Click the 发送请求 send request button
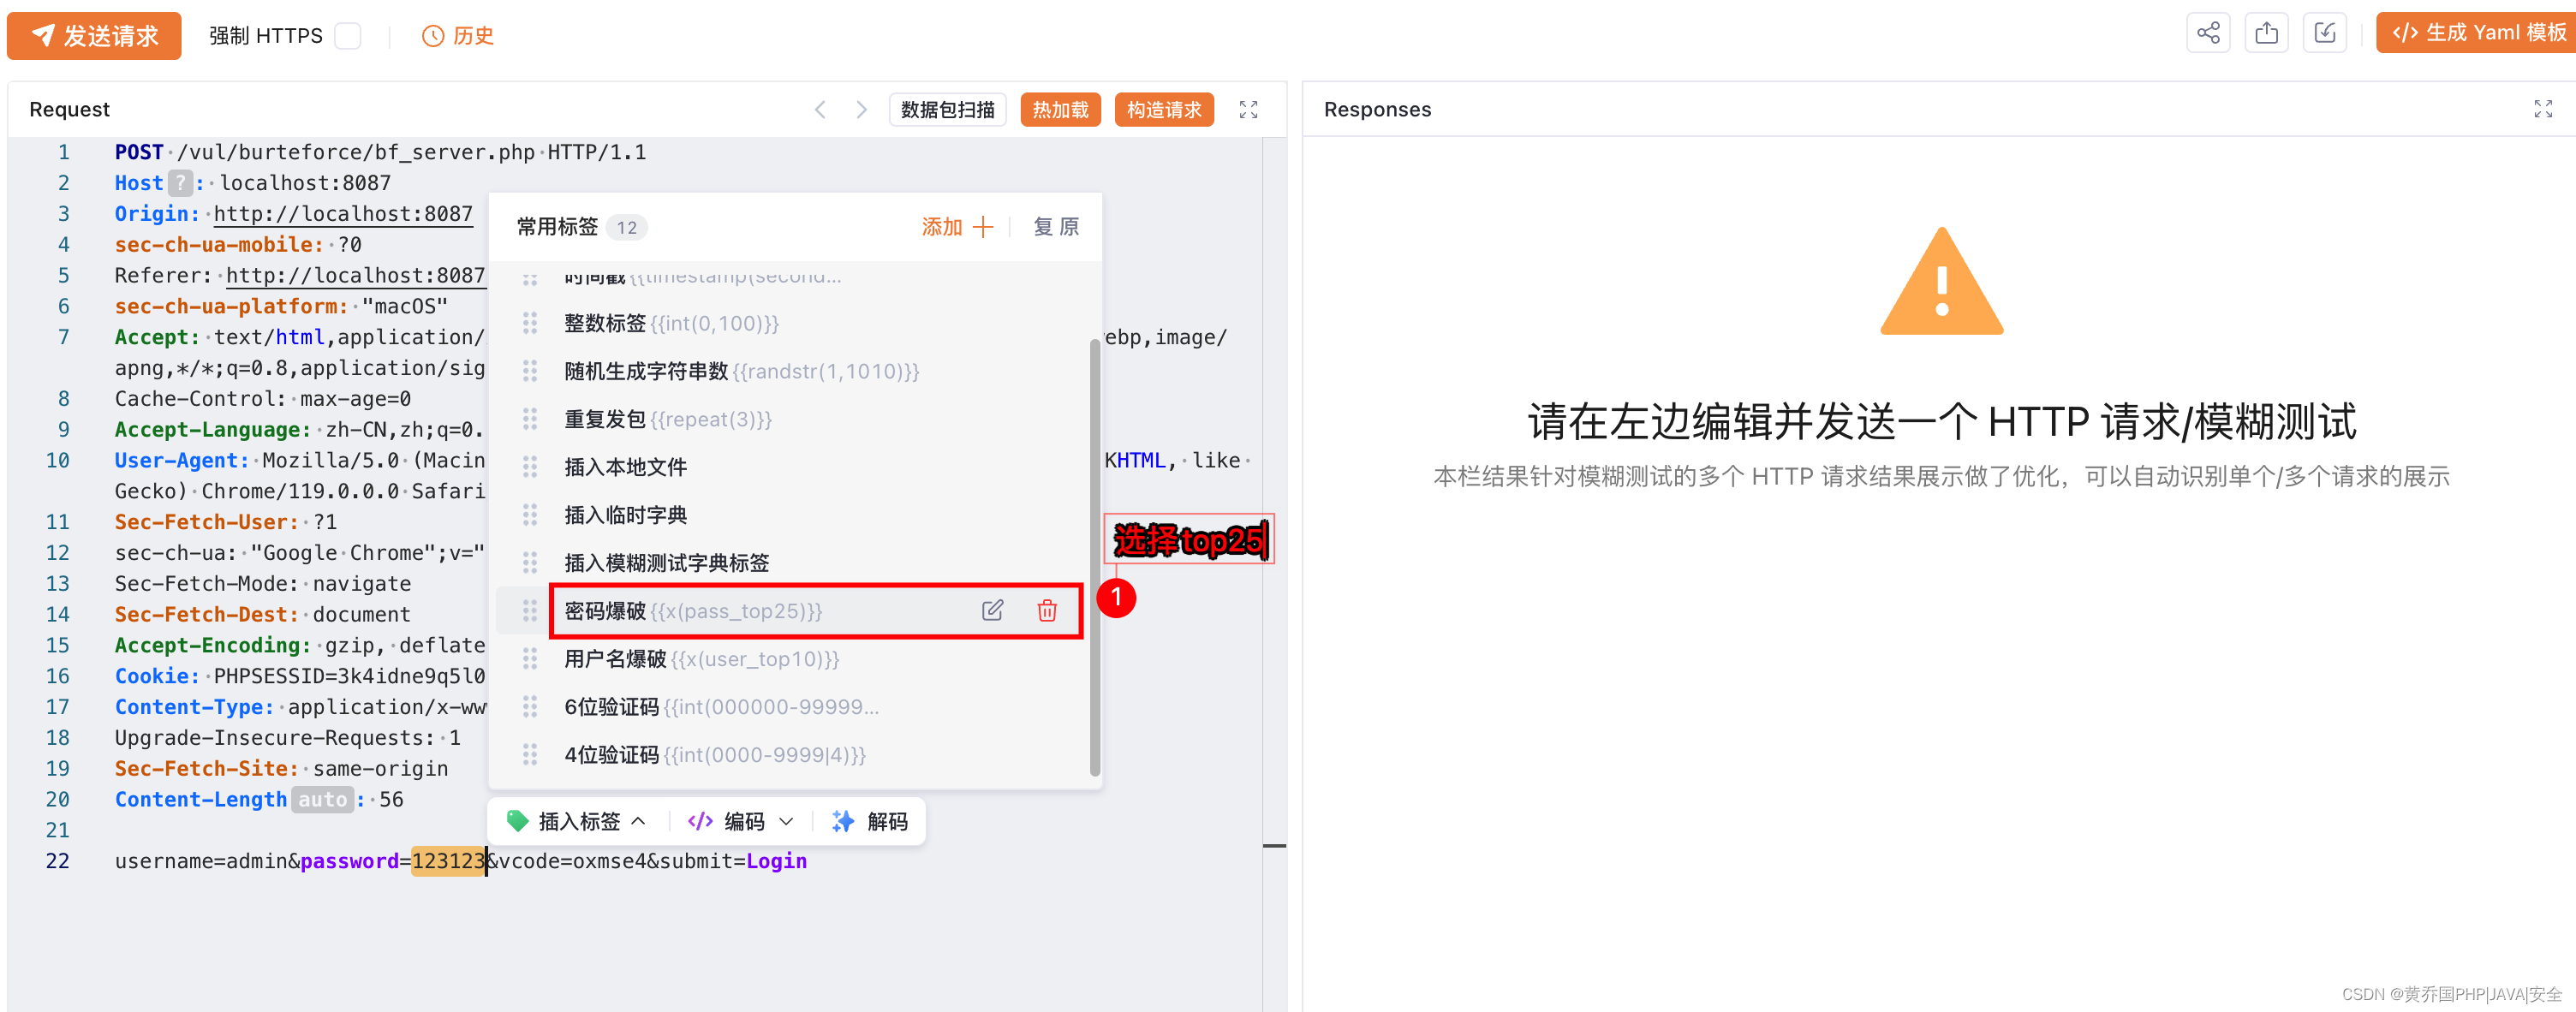Viewport: 2576px width, 1012px height. [x=94, y=36]
